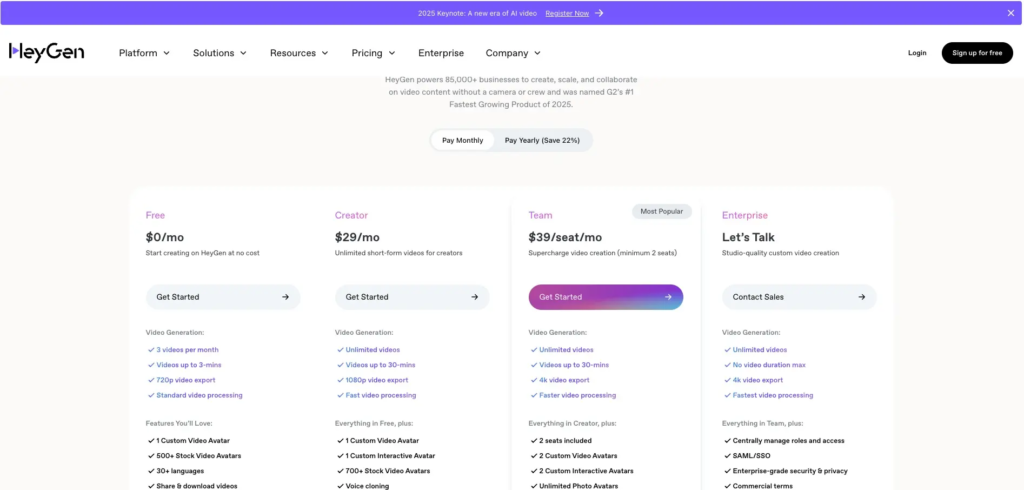Click arrow icon in Free Get Started button
The image size is (1024, 490).
point(285,297)
